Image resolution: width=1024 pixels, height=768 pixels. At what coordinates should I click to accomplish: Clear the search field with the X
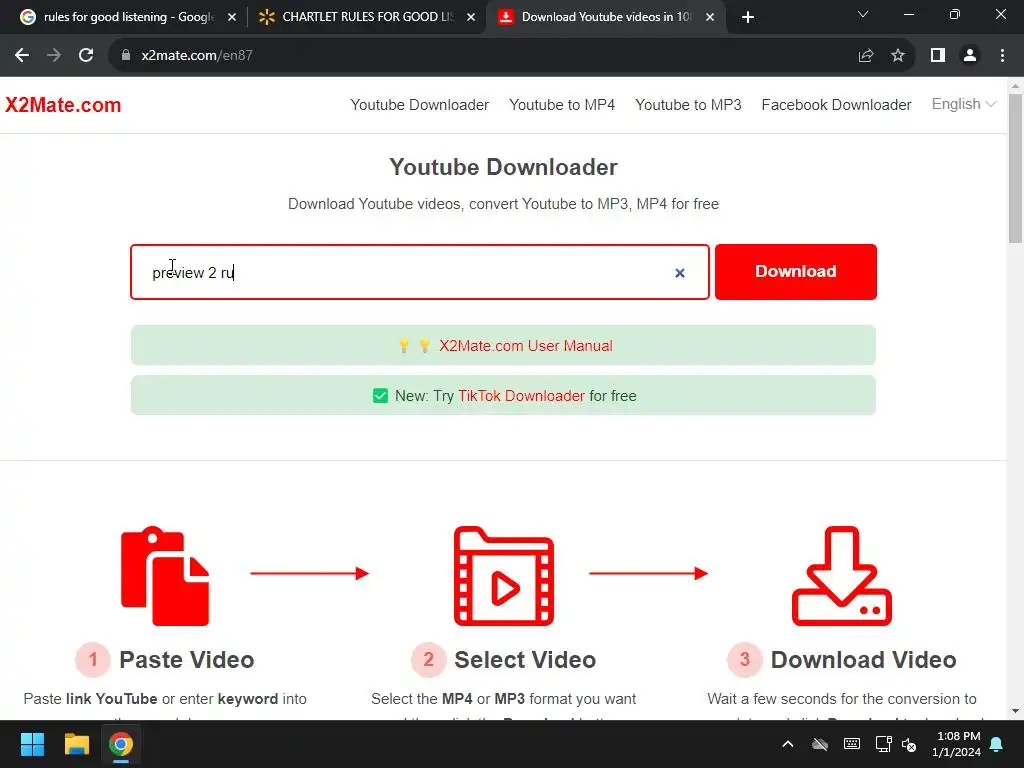(680, 273)
